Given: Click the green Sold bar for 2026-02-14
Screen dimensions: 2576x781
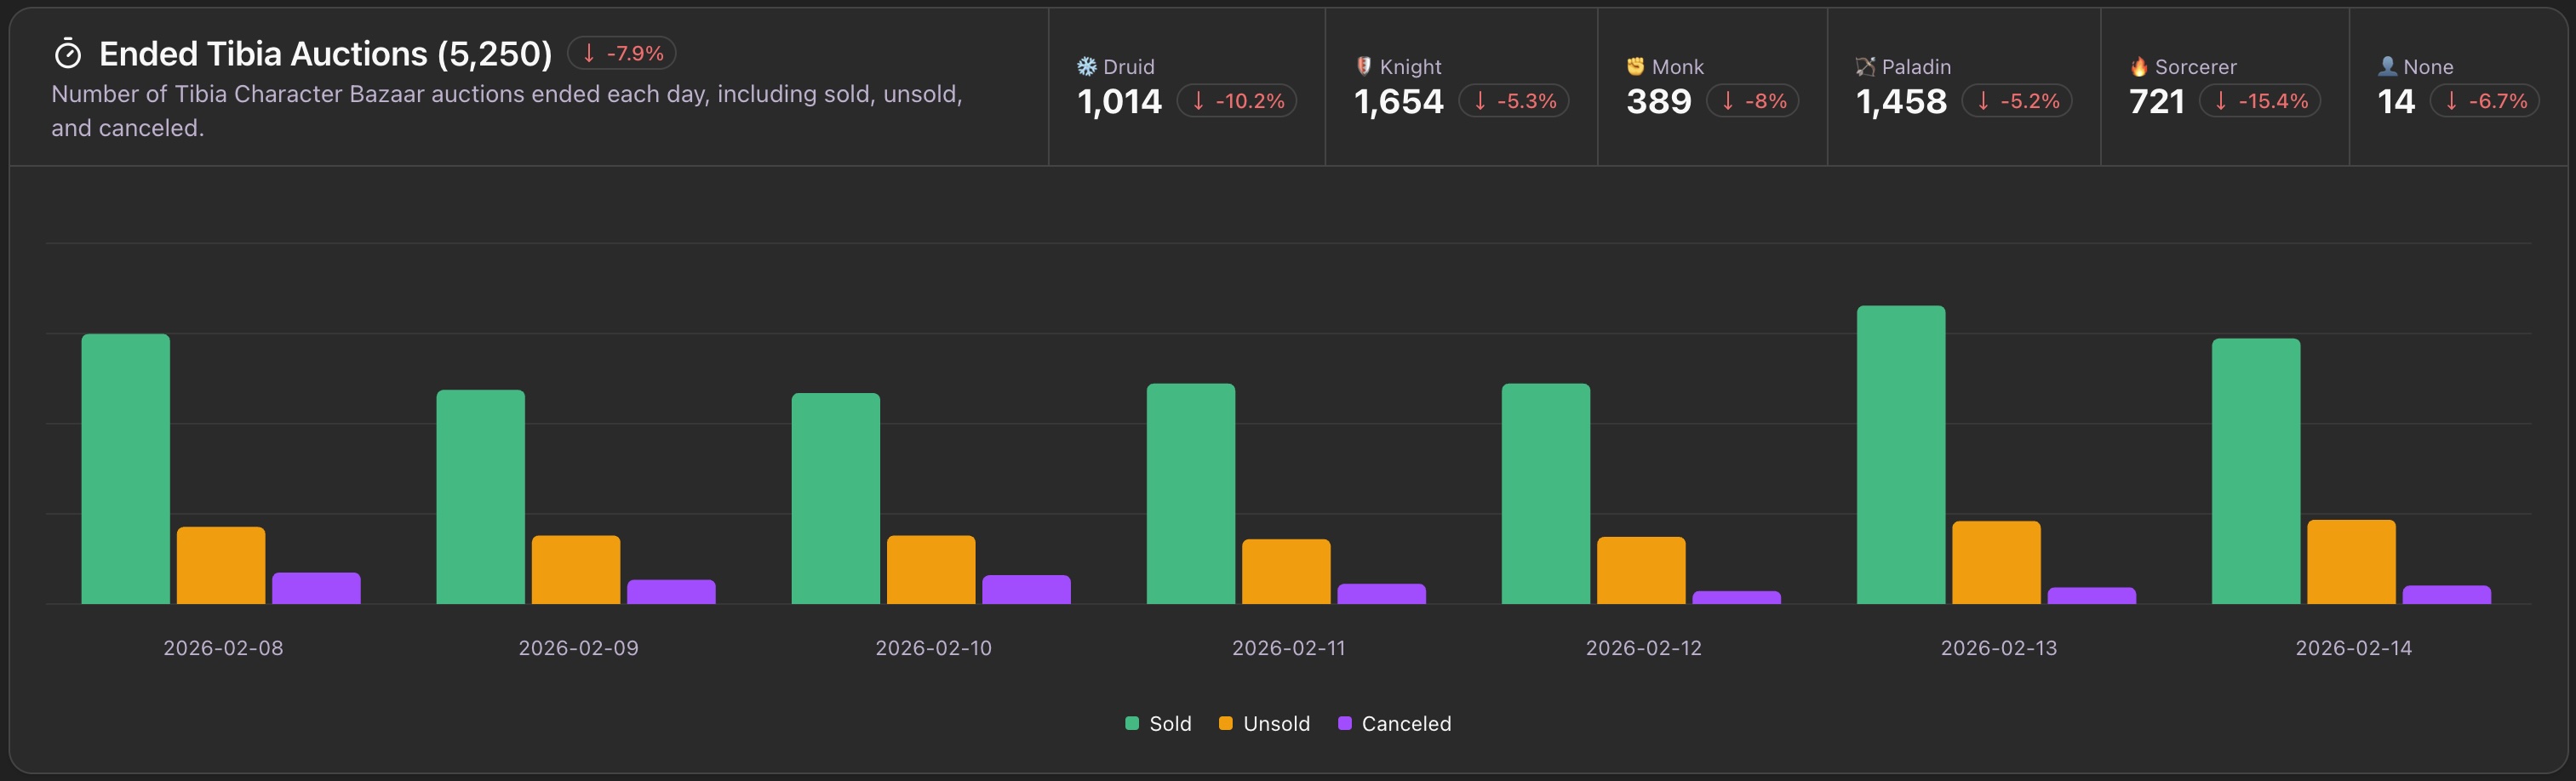Looking at the screenshot, I should [2256, 472].
